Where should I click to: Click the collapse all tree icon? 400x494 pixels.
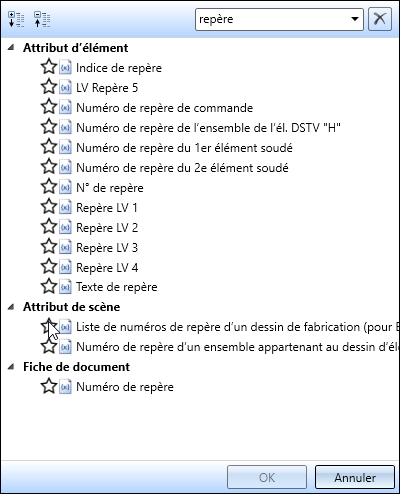click(x=42, y=20)
